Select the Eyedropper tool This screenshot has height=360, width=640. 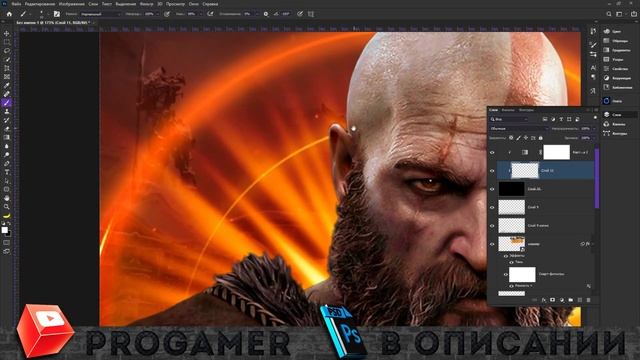[x=7, y=85]
